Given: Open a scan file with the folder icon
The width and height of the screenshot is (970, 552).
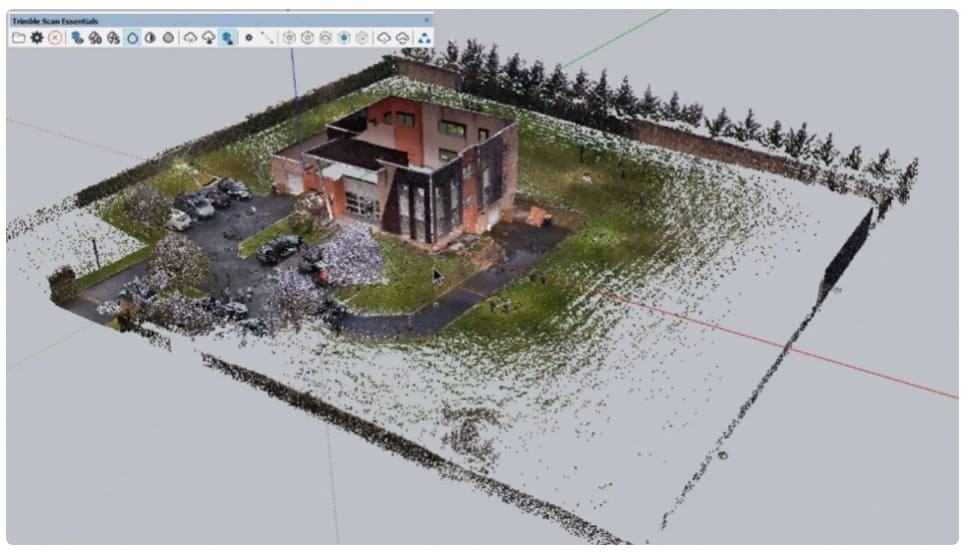Looking at the screenshot, I should [x=19, y=38].
